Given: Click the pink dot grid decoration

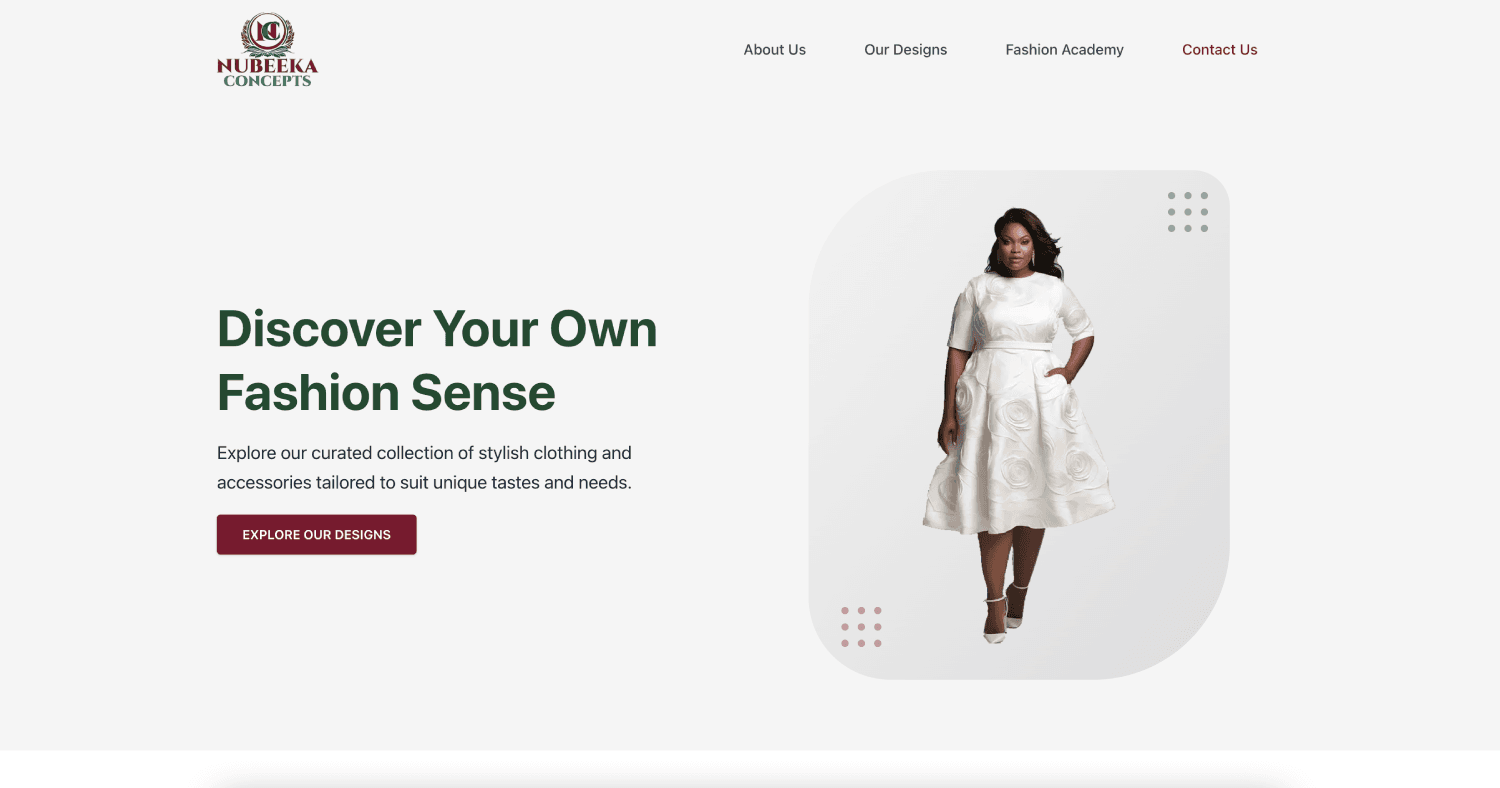Looking at the screenshot, I should tap(861, 627).
